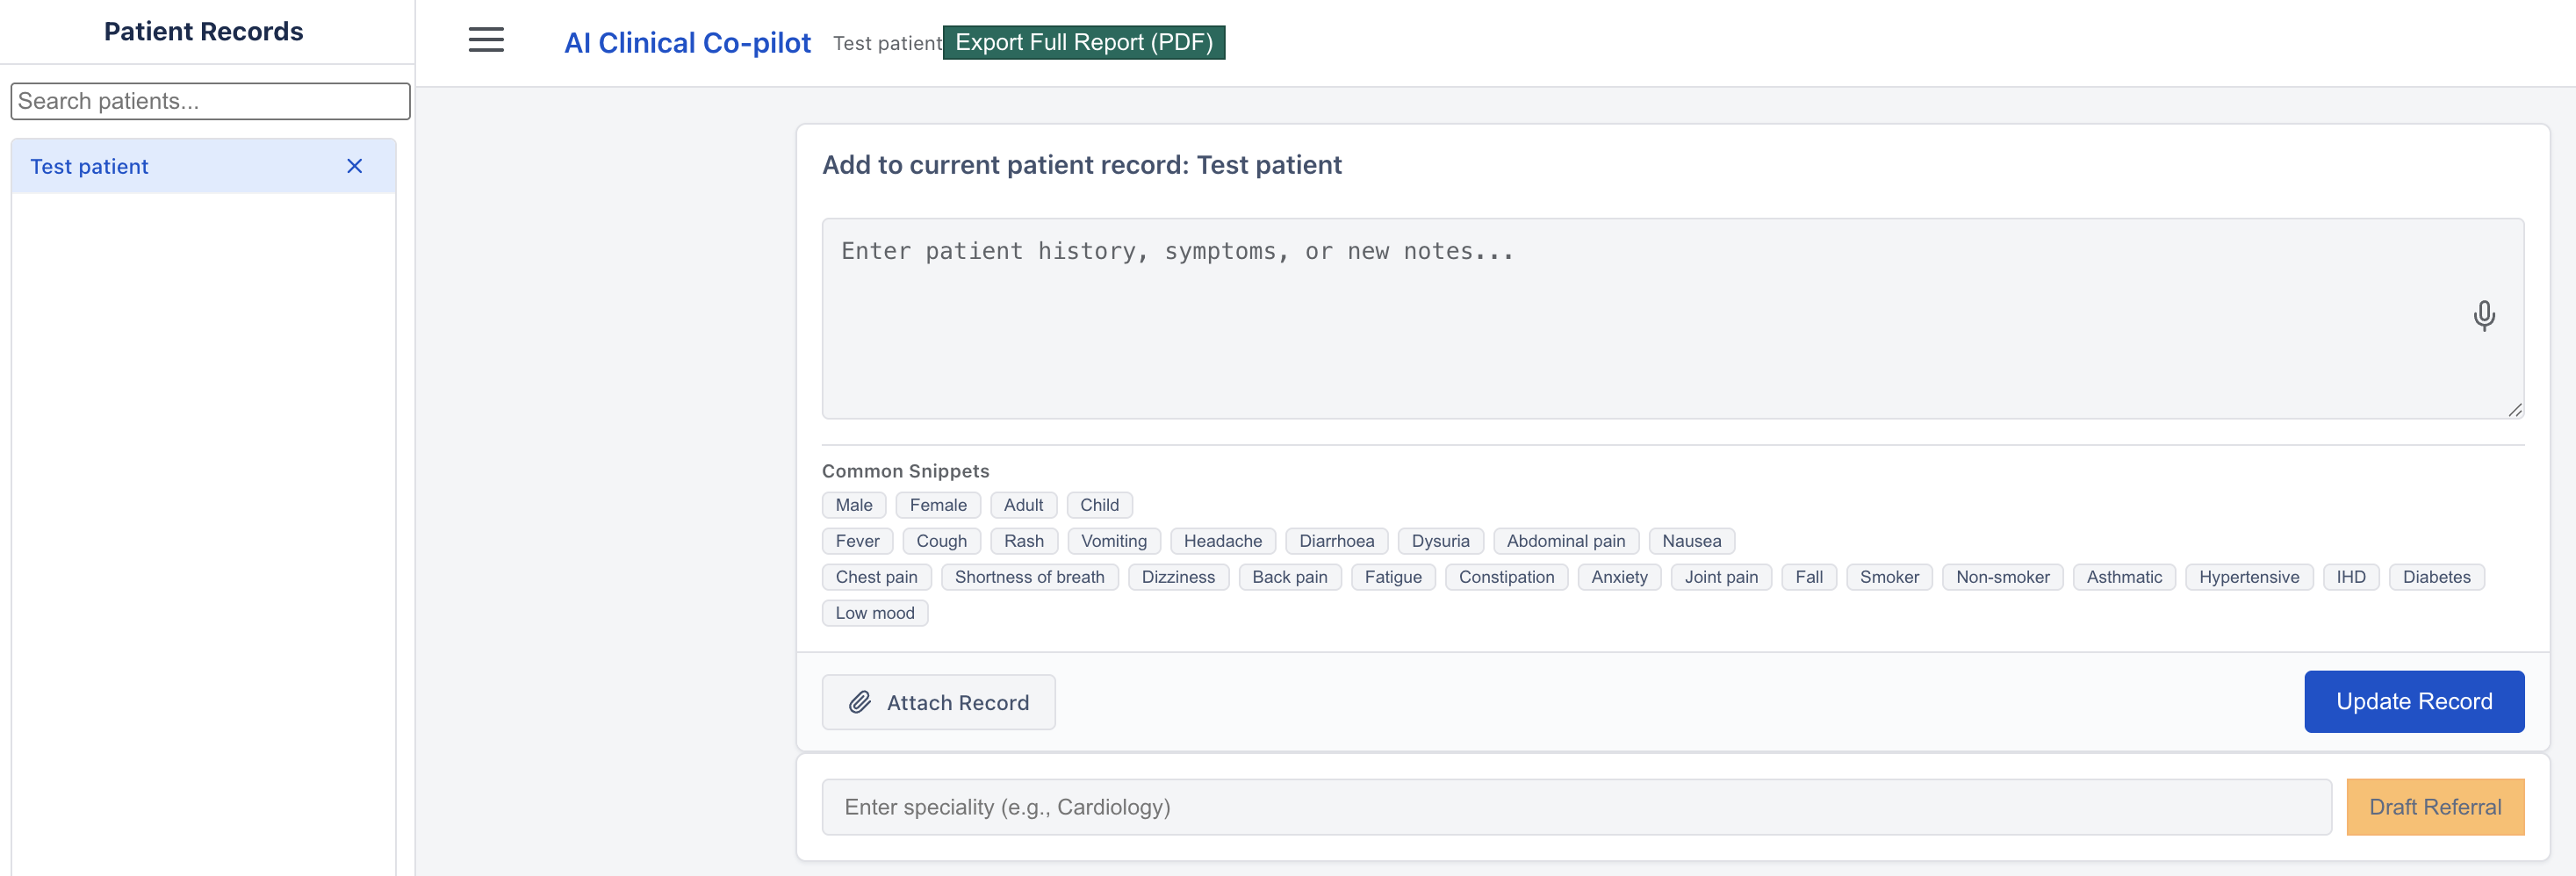
Task: Toggle the Smoker snippet chip
Action: click(1889, 577)
